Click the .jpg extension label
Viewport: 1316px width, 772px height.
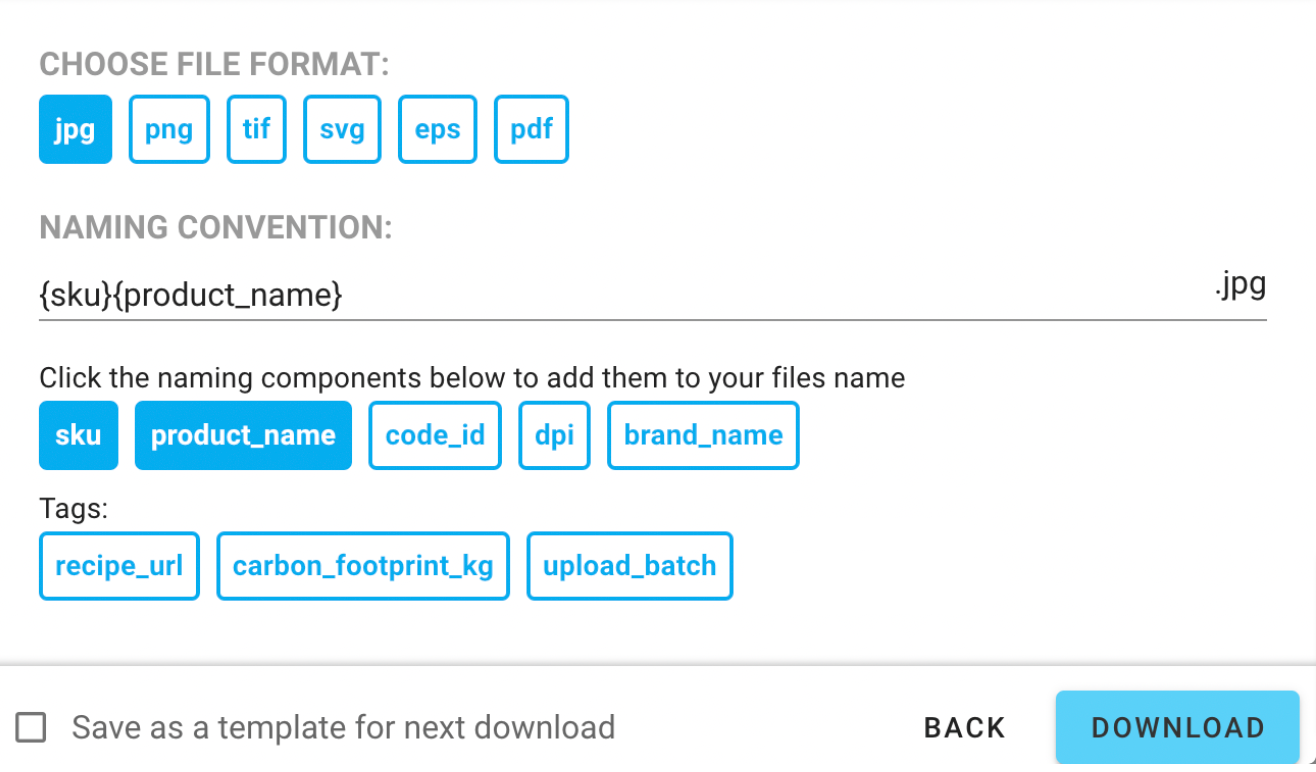pos(1240,287)
